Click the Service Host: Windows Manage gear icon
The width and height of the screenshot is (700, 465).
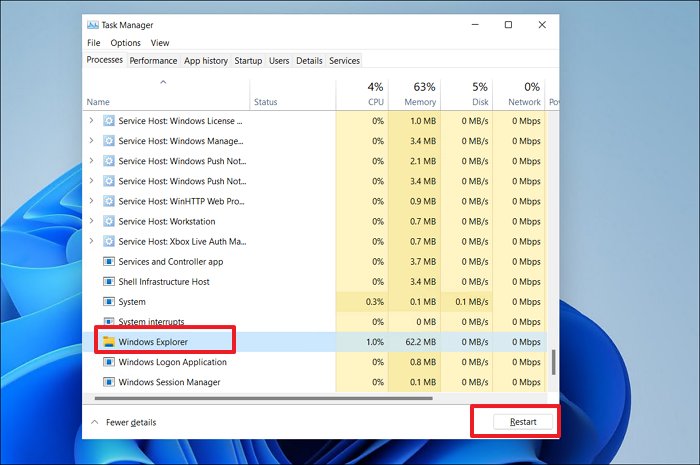click(108, 141)
